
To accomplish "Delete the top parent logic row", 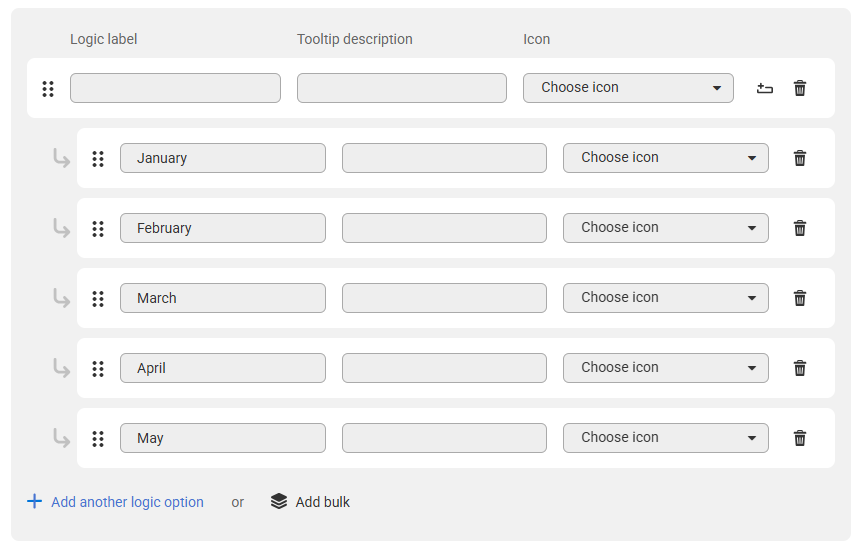I will click(800, 88).
